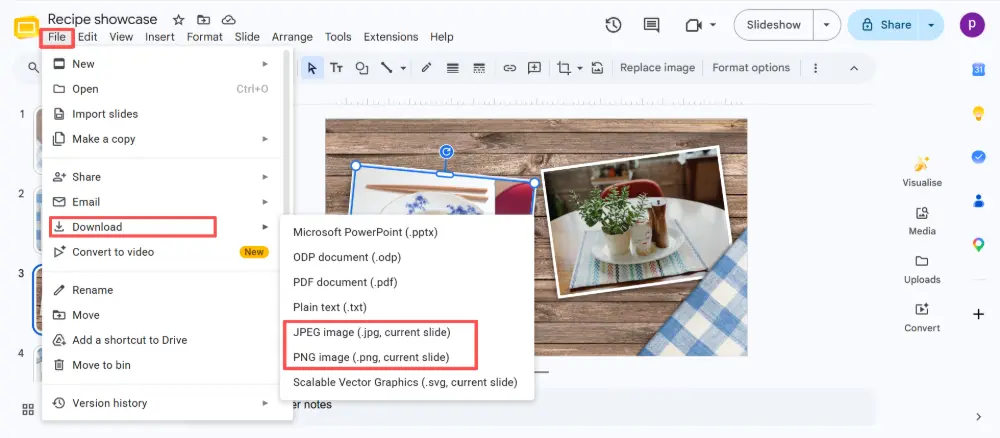Click the Google Slides logo
Viewport: 1000px width, 438px height.
[x=26, y=29]
